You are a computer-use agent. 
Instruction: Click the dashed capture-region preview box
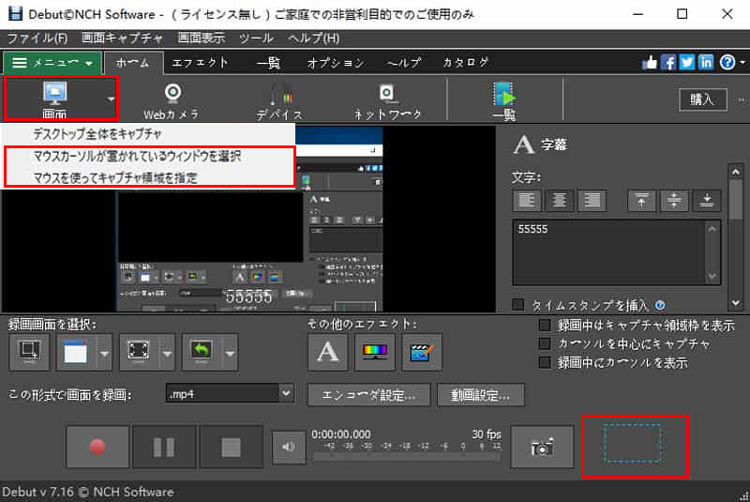pyautogui.click(x=633, y=444)
